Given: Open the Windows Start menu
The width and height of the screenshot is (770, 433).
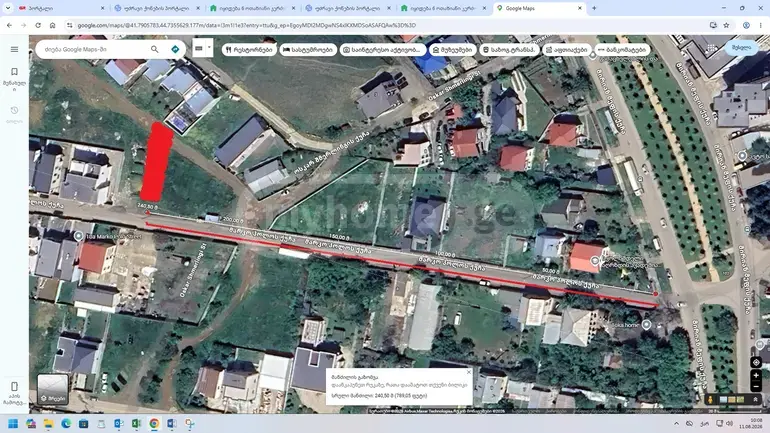Looking at the screenshot, I should pyautogui.click(x=13, y=423).
